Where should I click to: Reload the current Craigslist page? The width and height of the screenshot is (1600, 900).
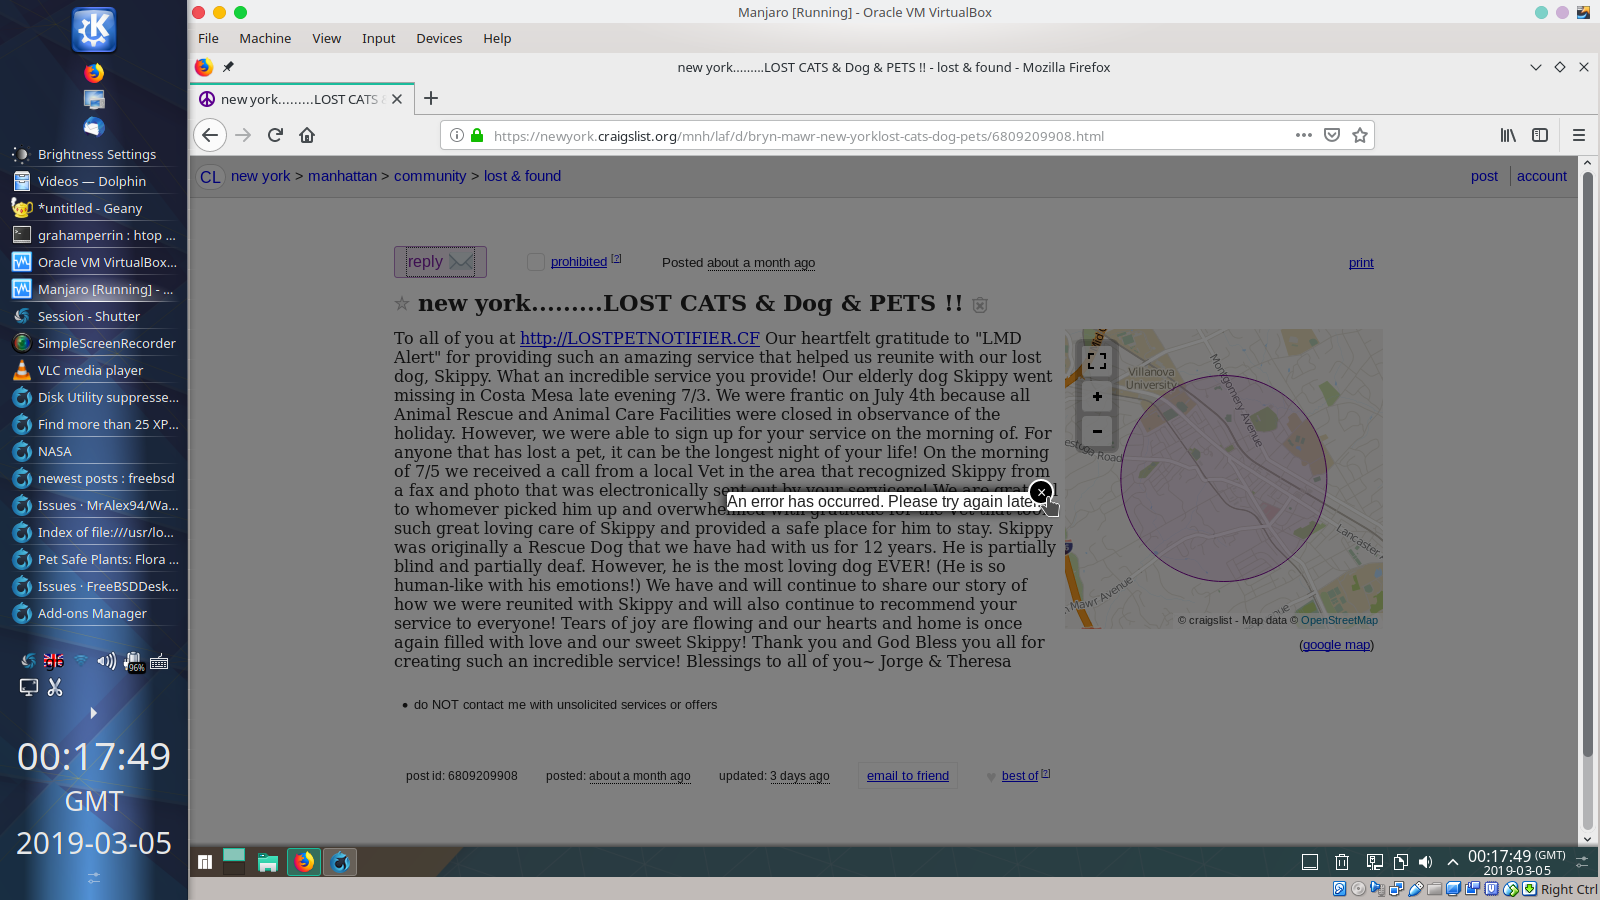(x=275, y=135)
